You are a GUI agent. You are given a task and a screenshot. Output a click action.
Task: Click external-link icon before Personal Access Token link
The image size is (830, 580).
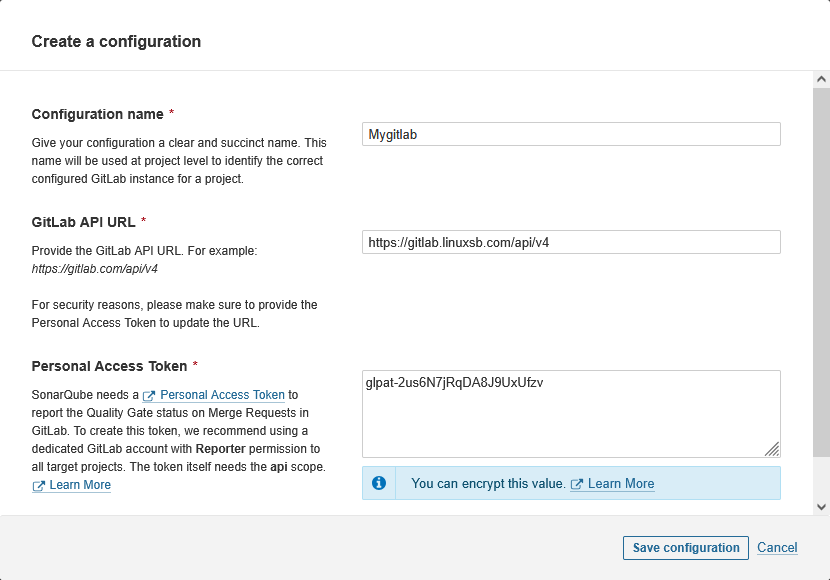pos(149,396)
